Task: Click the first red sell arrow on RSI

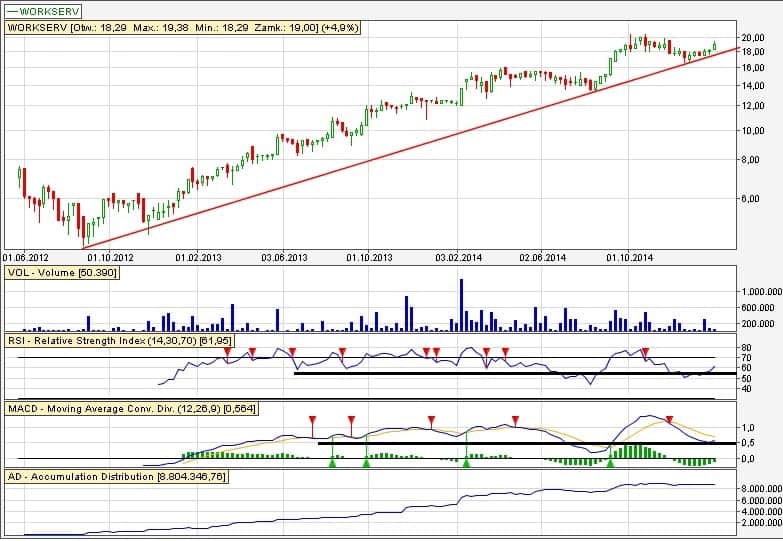Action: [227, 351]
